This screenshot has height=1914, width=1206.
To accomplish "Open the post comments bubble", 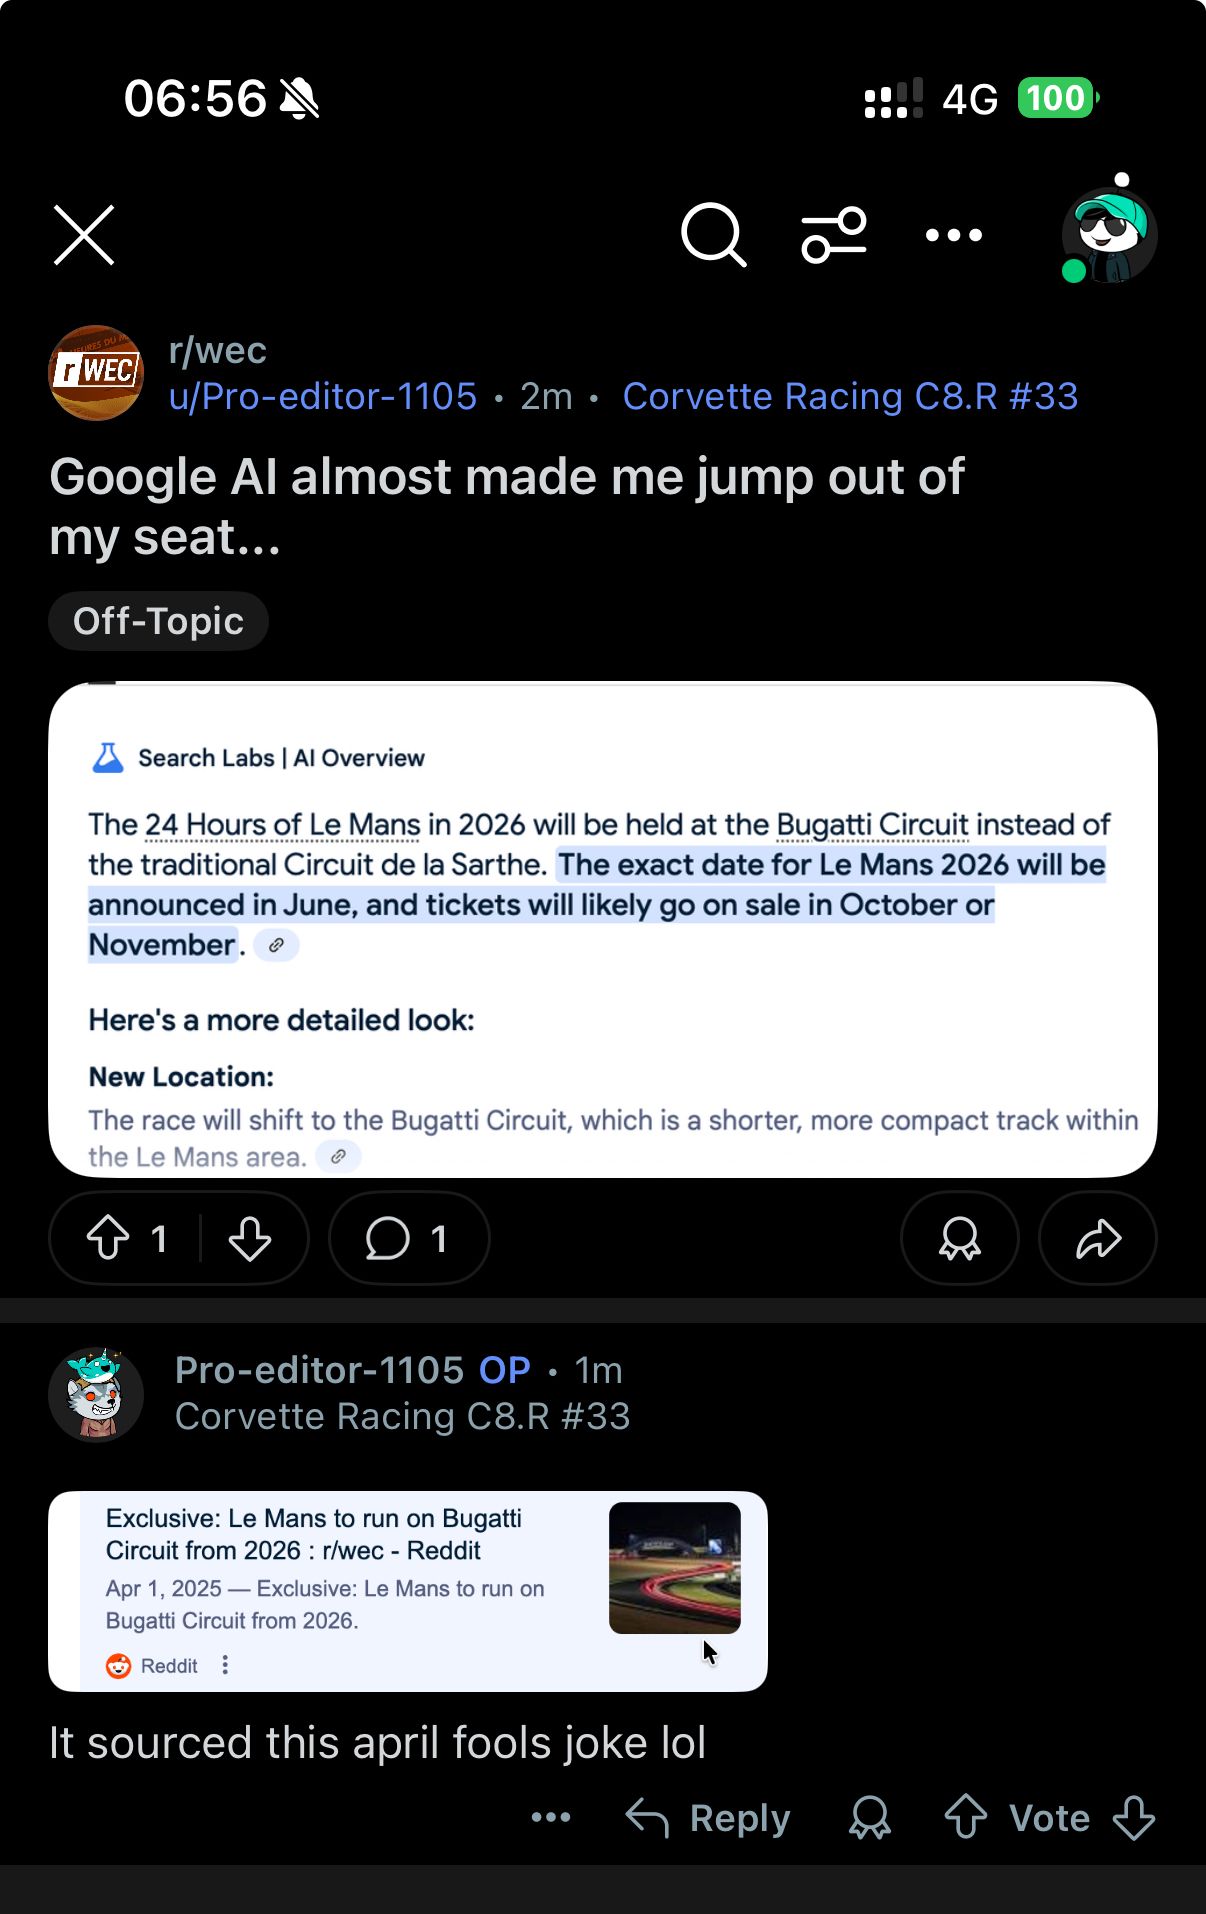I will click(408, 1238).
